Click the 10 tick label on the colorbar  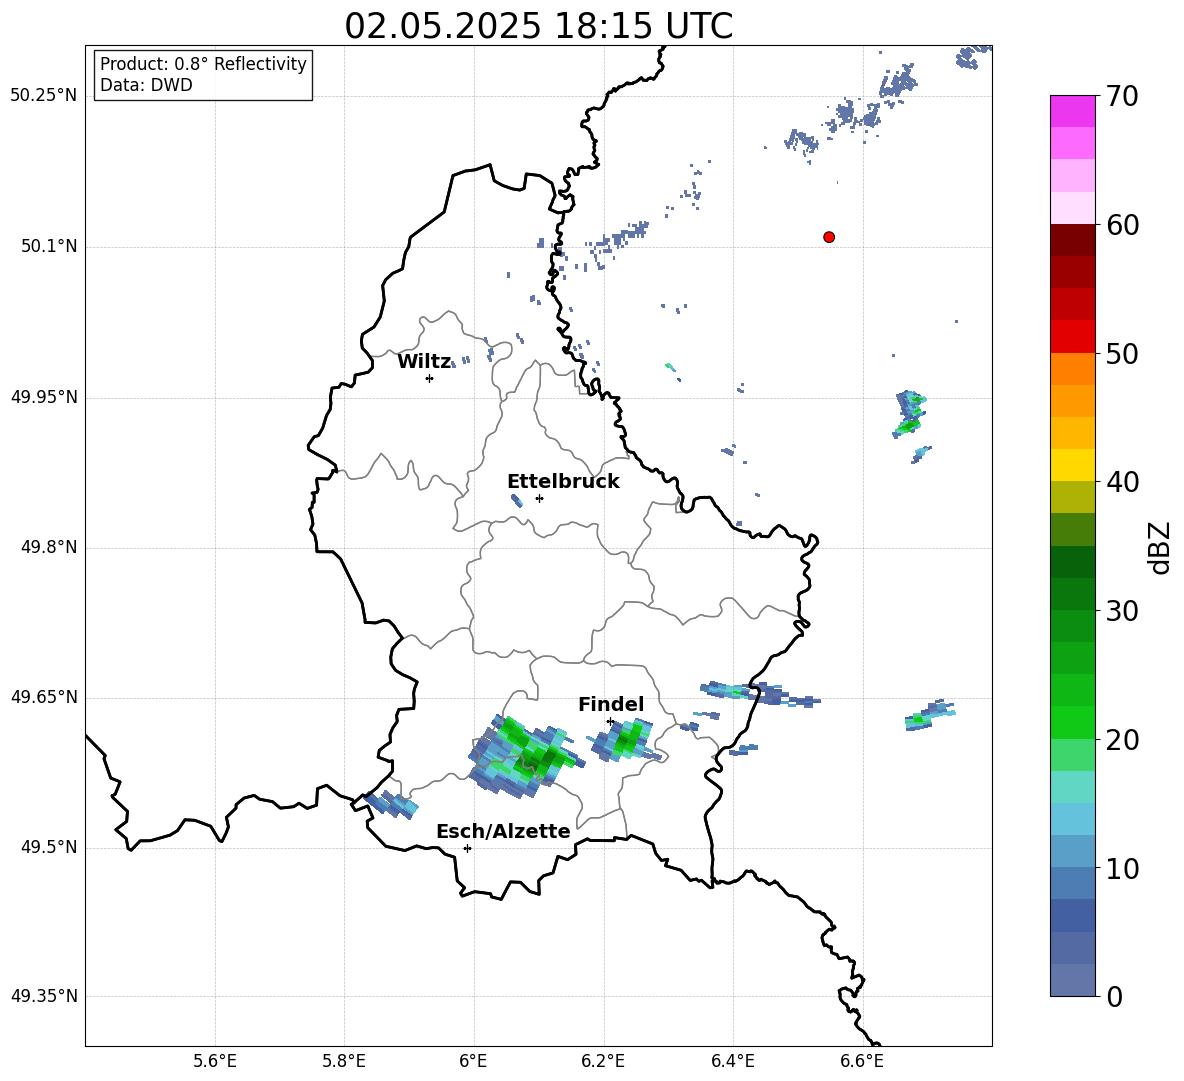tap(1122, 869)
